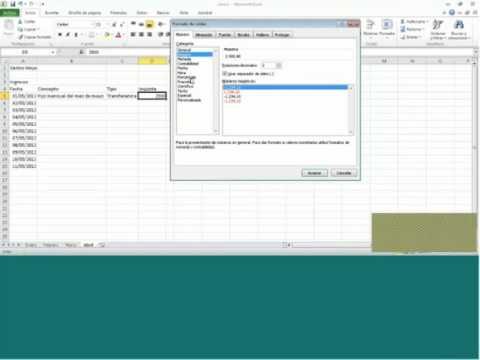Center cell text horizontally

point(142,34)
